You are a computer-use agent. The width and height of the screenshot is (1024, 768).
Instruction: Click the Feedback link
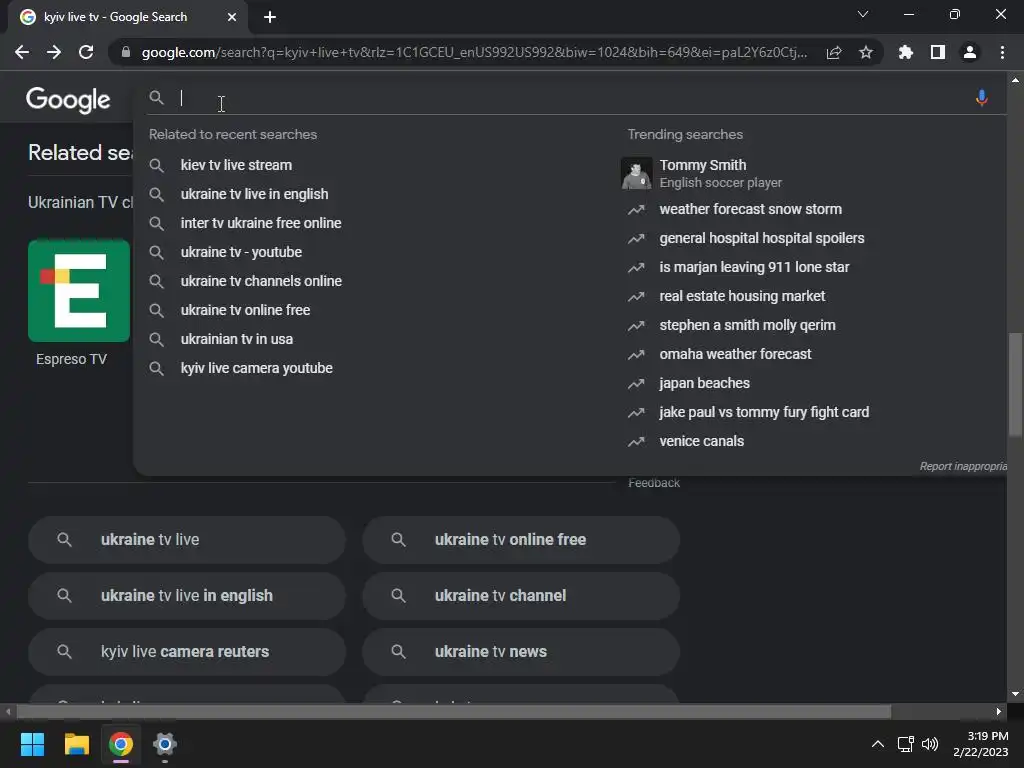pos(654,483)
